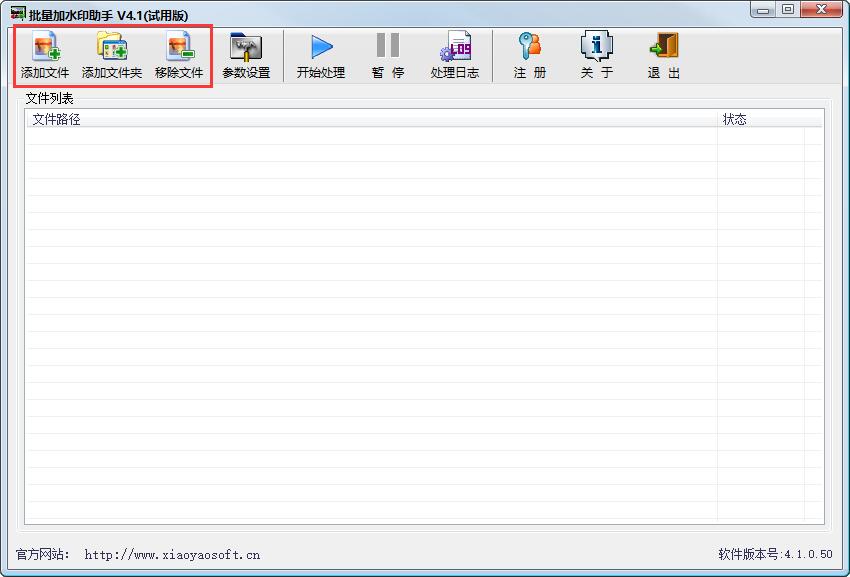Click the 状态 column header
The image size is (850, 577).
coord(760,119)
